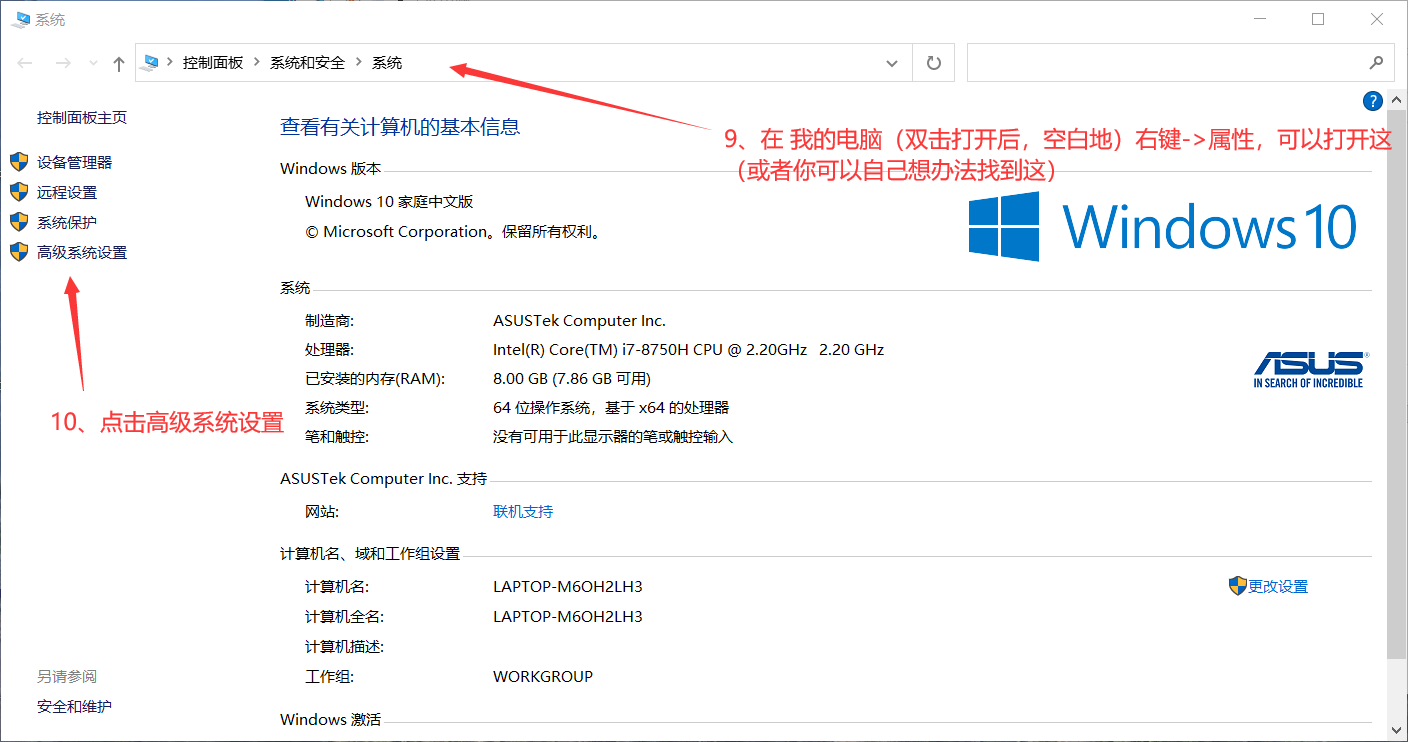
Task: Maximize the 系统 window
Action: tap(1318, 19)
